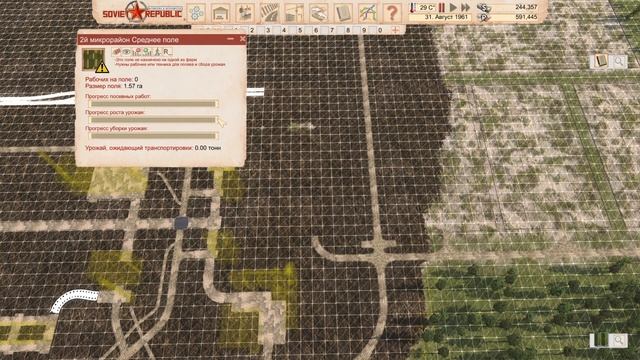
Task: Click the harvest progress bar
Action: tap(153, 136)
